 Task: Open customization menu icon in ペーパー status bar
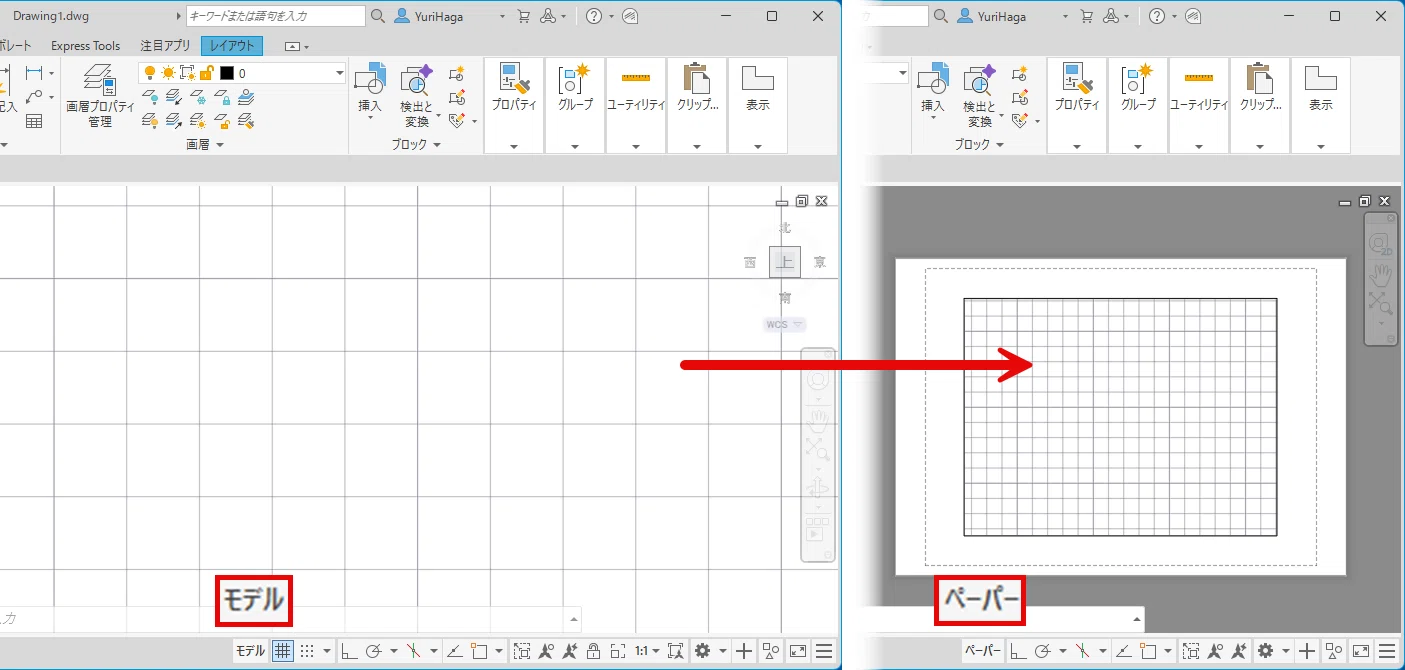coord(1388,651)
